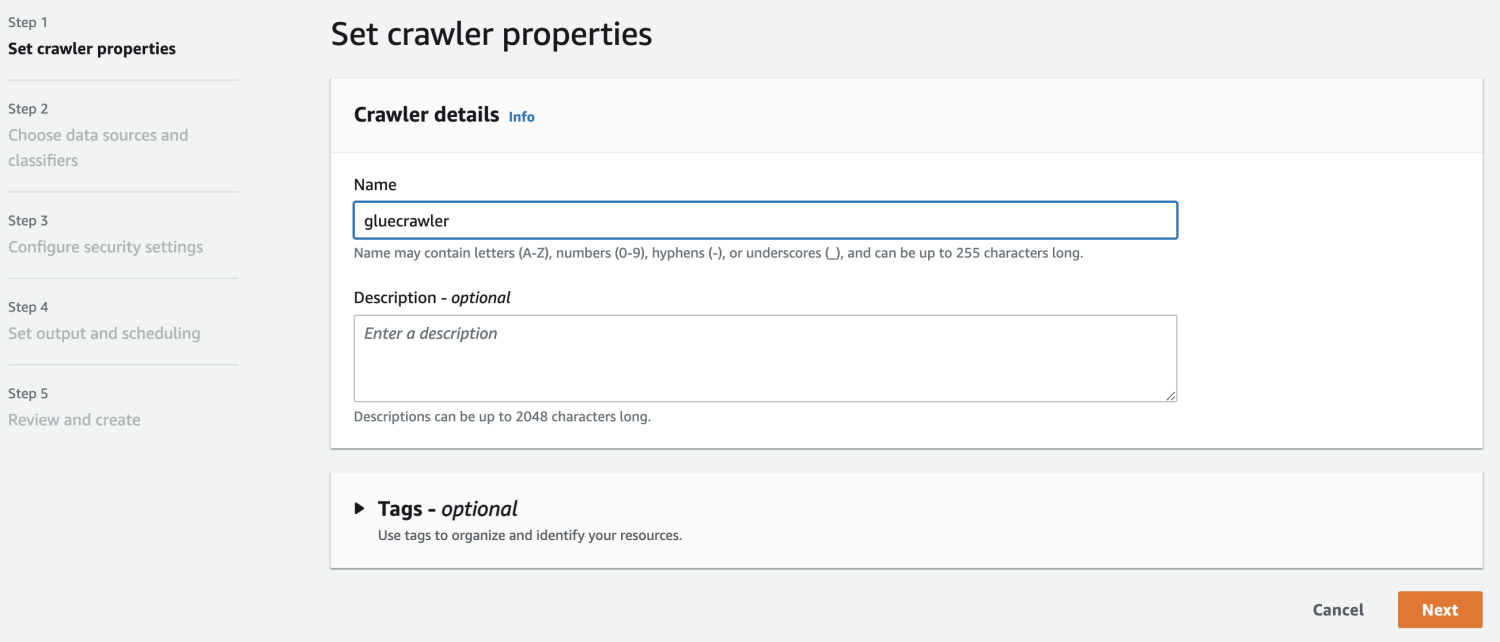Image resolution: width=1500 pixels, height=642 pixels.
Task: Click the "Use tags to organize" helper text
Action: click(529, 535)
